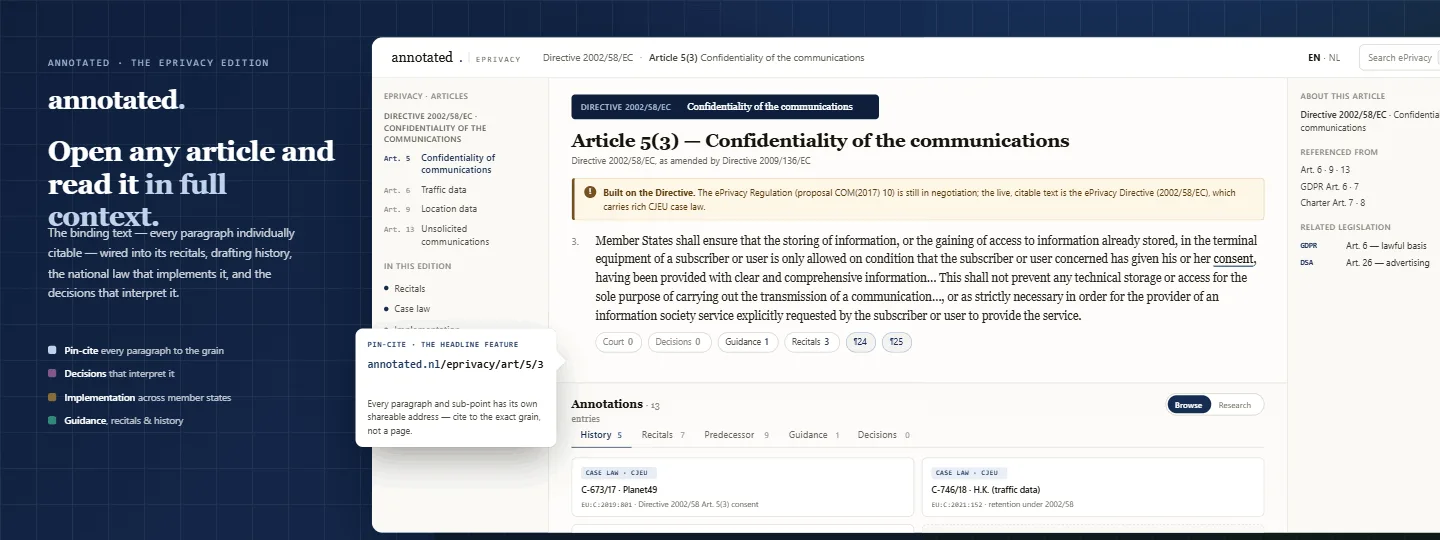Click the underlined word consent
This screenshot has height=540, width=1440.
tap(1234, 260)
